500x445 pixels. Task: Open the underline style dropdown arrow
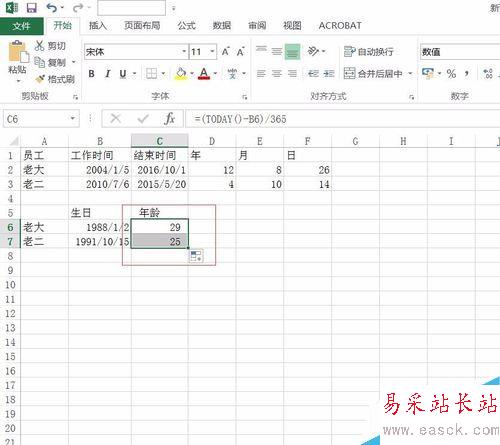coord(135,74)
